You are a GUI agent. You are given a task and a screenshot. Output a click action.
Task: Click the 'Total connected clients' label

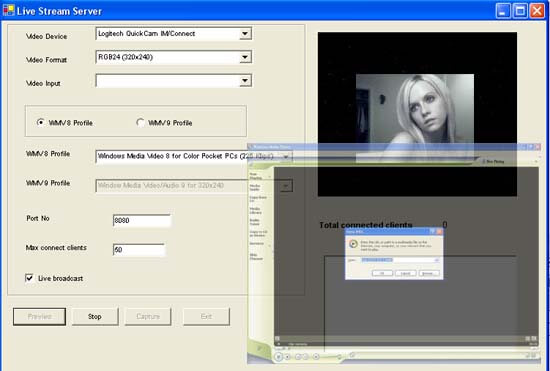365,225
